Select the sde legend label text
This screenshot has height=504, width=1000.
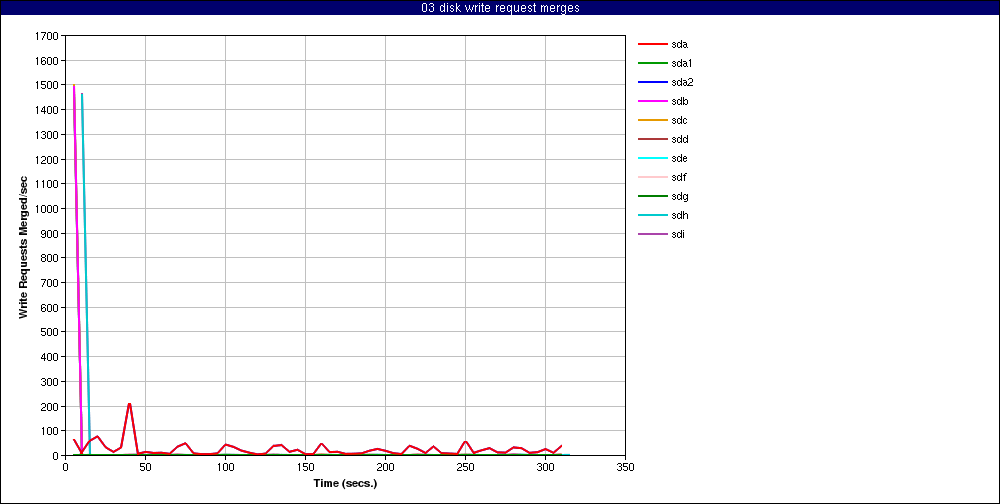pos(680,158)
